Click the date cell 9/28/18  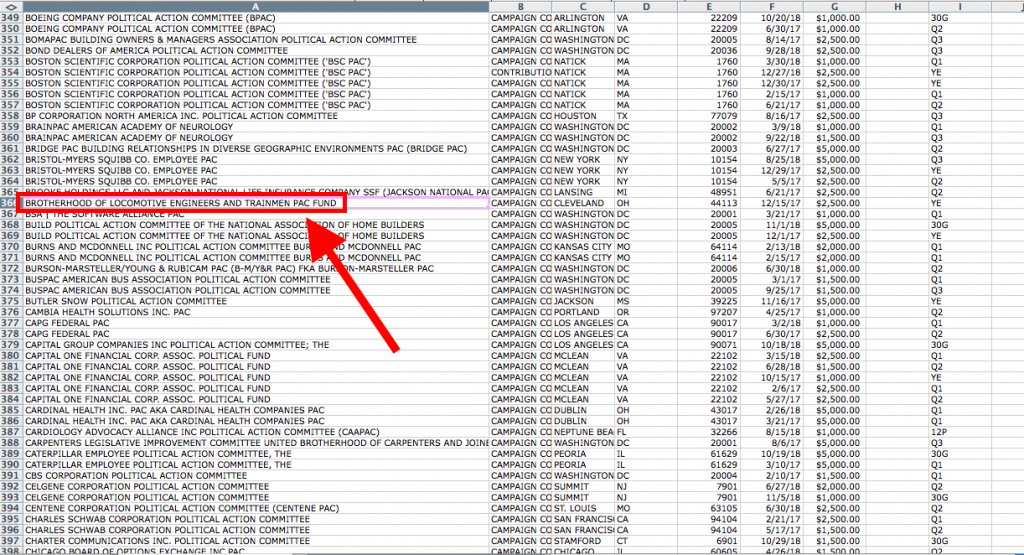(771, 50)
